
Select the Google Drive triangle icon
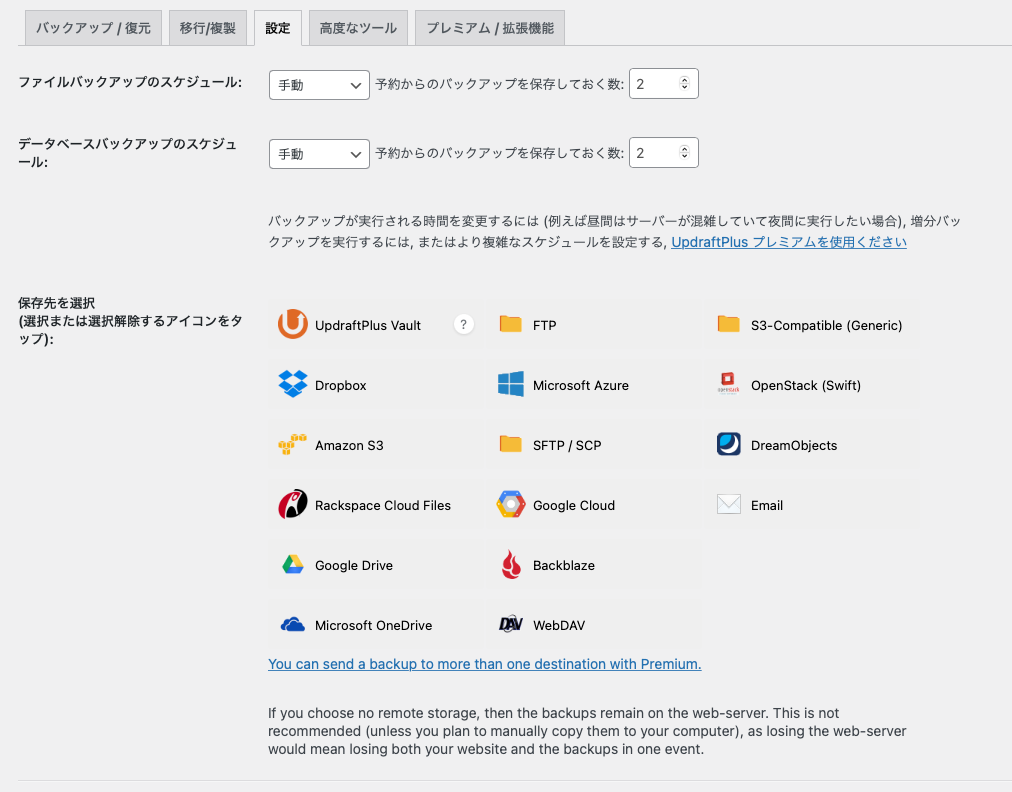292,565
